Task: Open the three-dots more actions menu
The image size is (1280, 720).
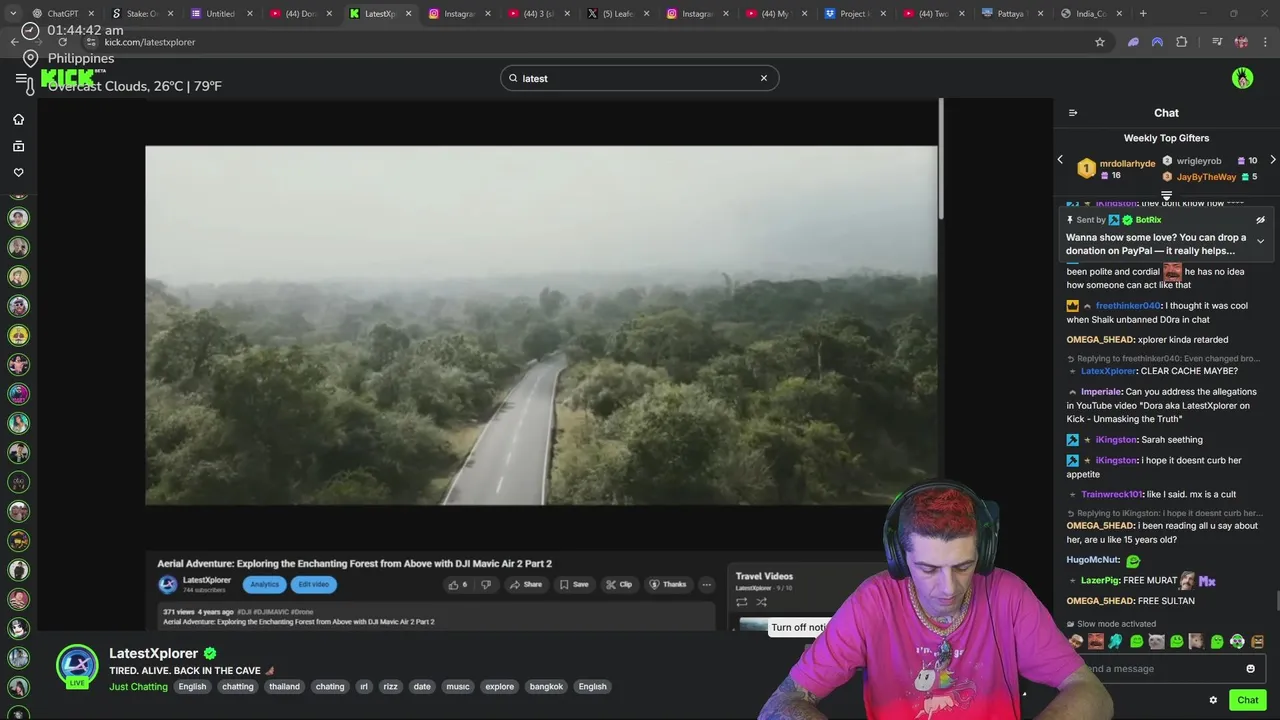Action: click(x=706, y=585)
